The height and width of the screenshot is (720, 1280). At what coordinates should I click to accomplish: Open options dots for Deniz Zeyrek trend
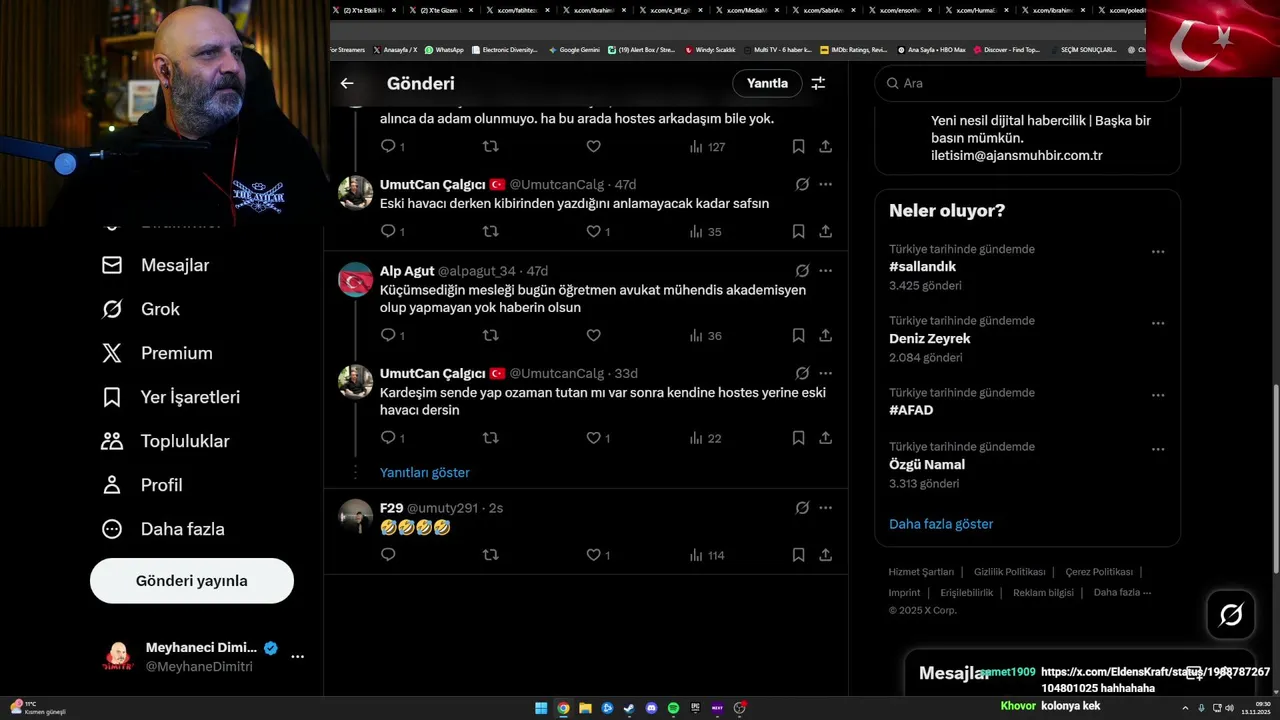coord(1158,323)
